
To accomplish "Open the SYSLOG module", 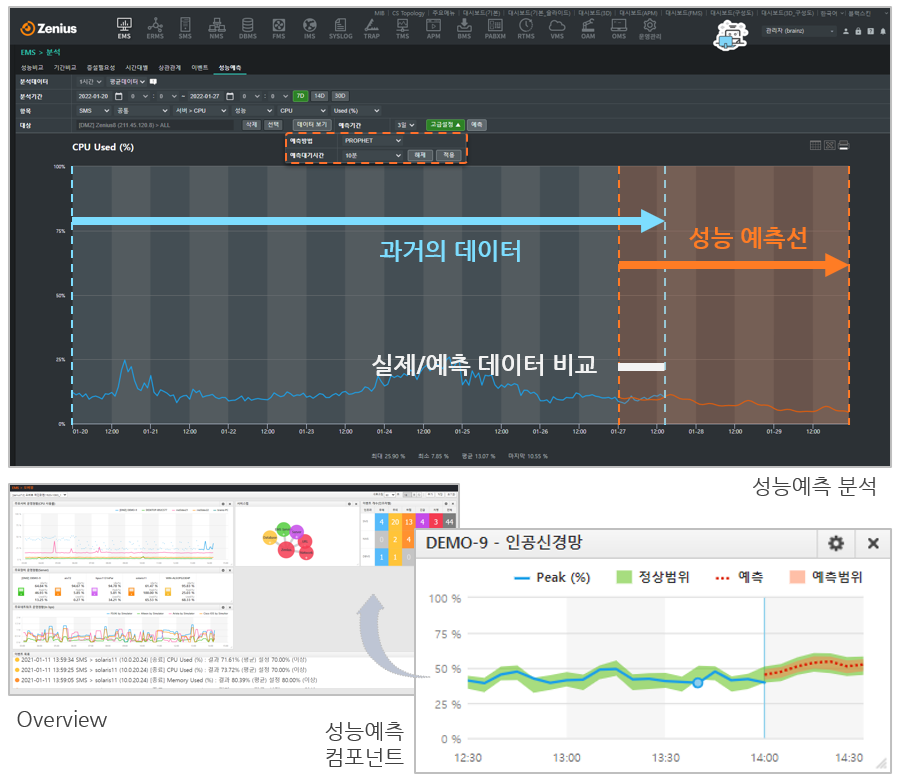I will tap(341, 28).
